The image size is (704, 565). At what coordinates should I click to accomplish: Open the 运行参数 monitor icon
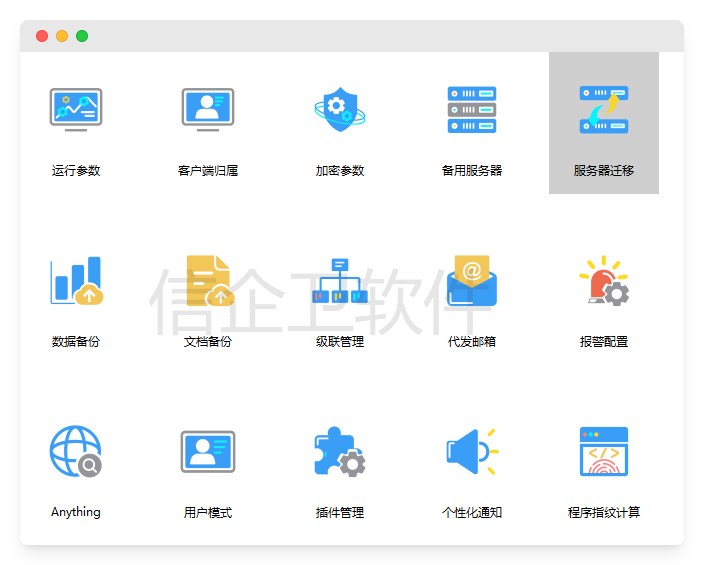(76, 109)
